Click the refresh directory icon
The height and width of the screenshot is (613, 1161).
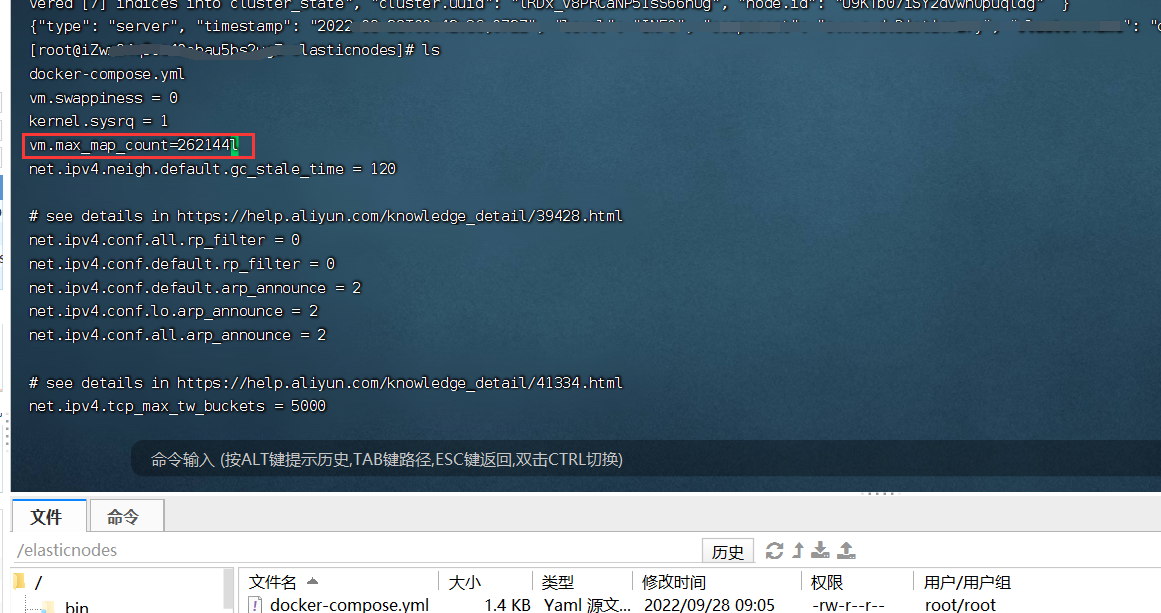tap(774, 551)
